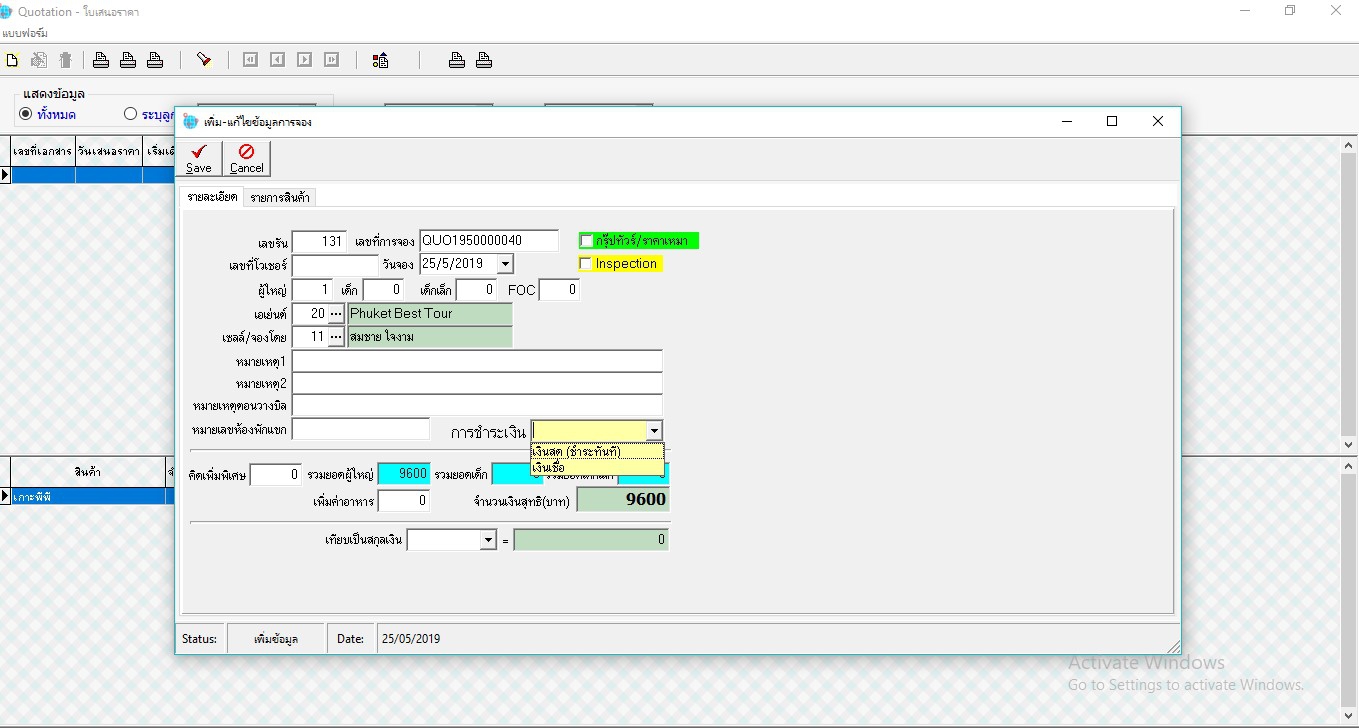The height and width of the screenshot is (728, 1359).
Task: Select the ทั้งหมด radio button
Action: point(26,114)
